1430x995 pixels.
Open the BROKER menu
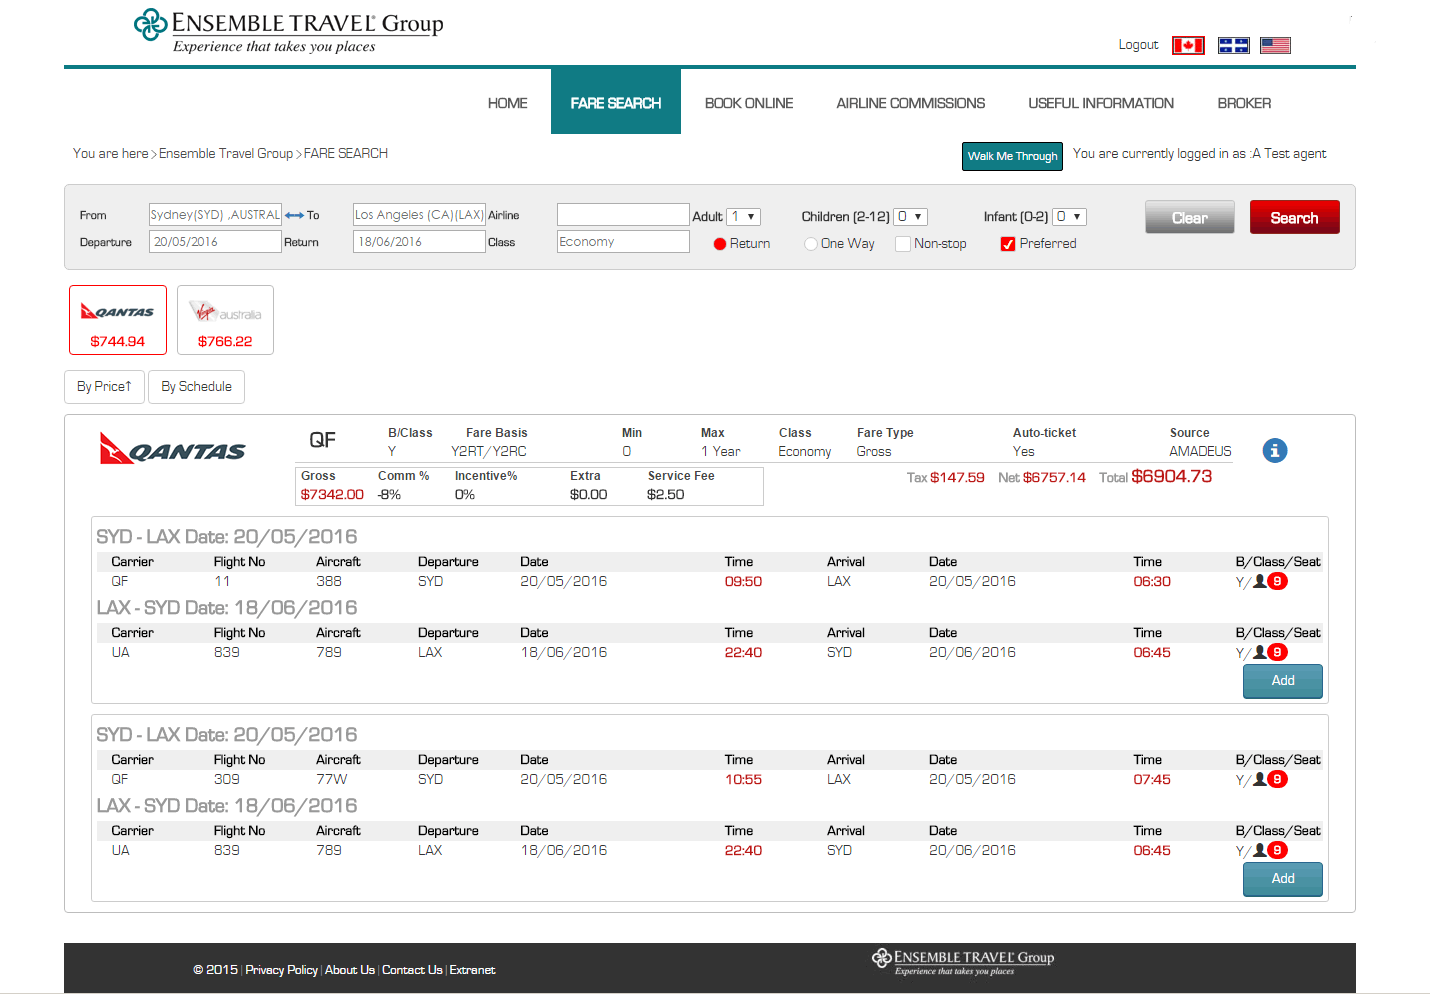1244,103
